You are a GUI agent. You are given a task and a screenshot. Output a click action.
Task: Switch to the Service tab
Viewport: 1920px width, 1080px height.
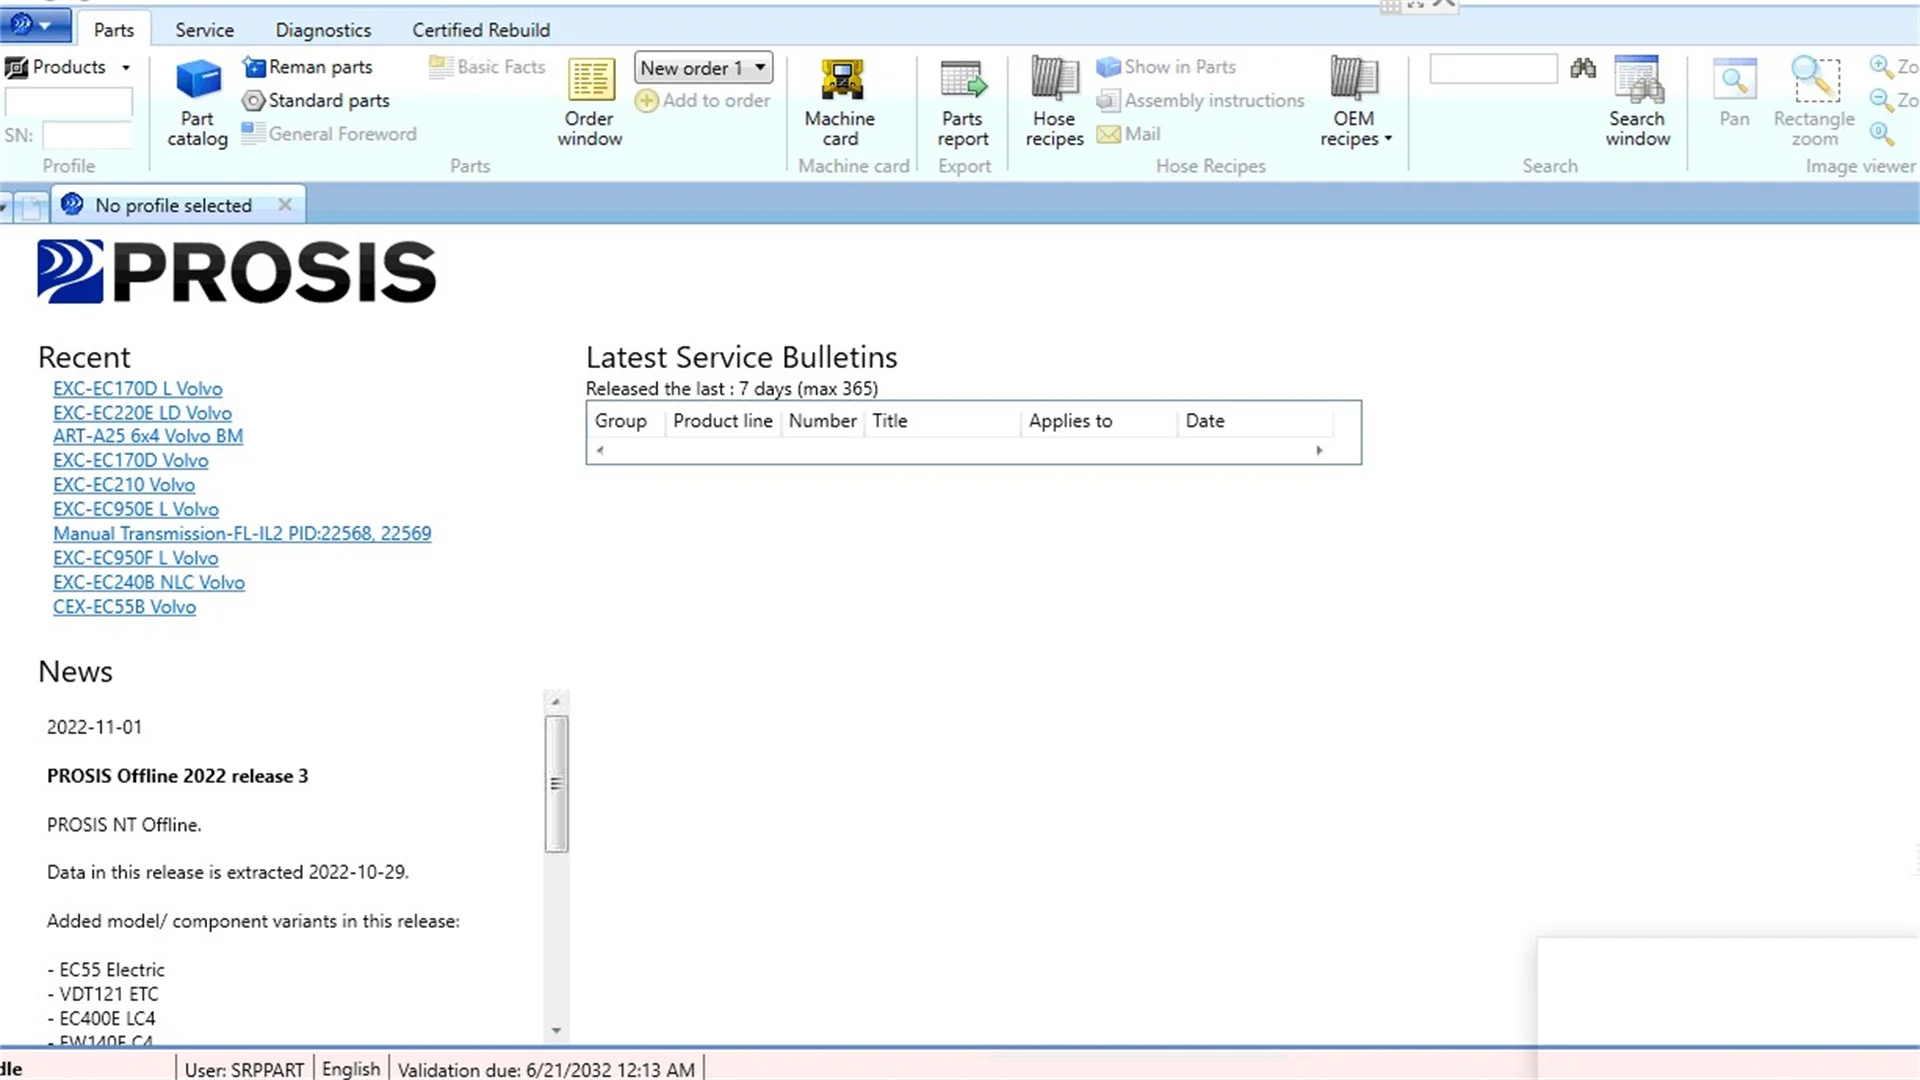204,30
